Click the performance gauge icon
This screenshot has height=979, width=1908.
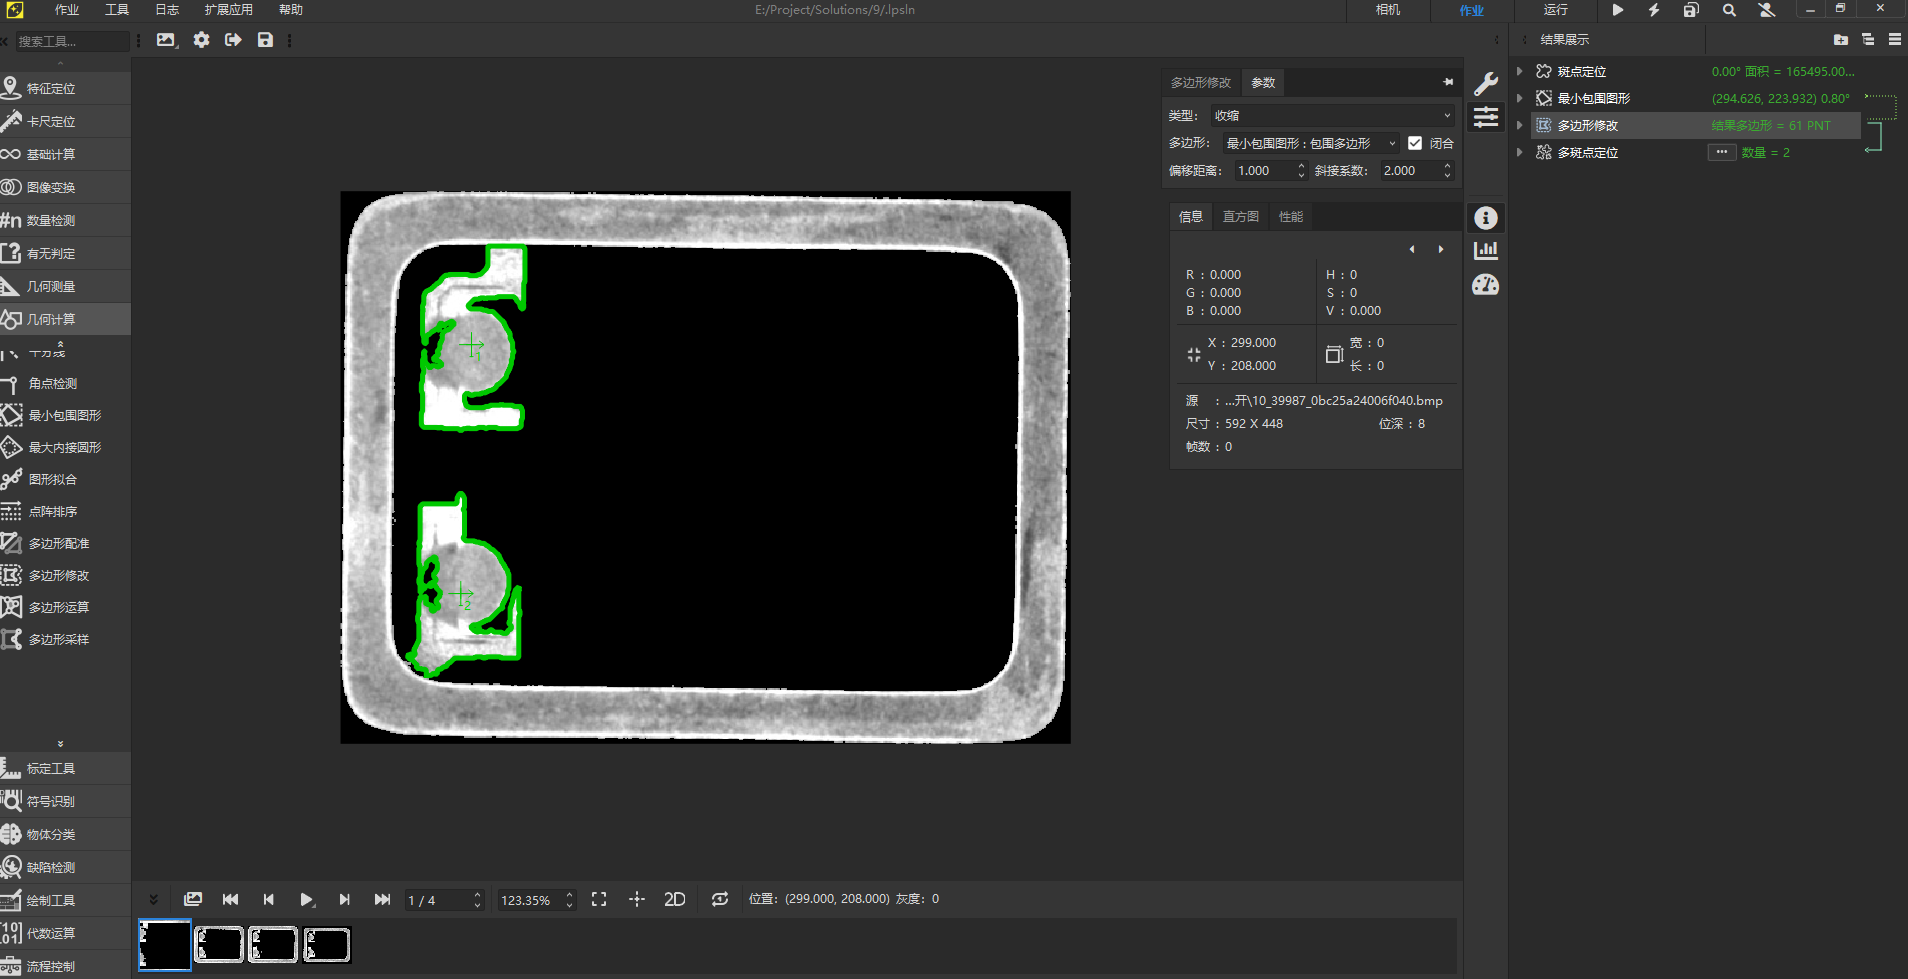[x=1486, y=286]
